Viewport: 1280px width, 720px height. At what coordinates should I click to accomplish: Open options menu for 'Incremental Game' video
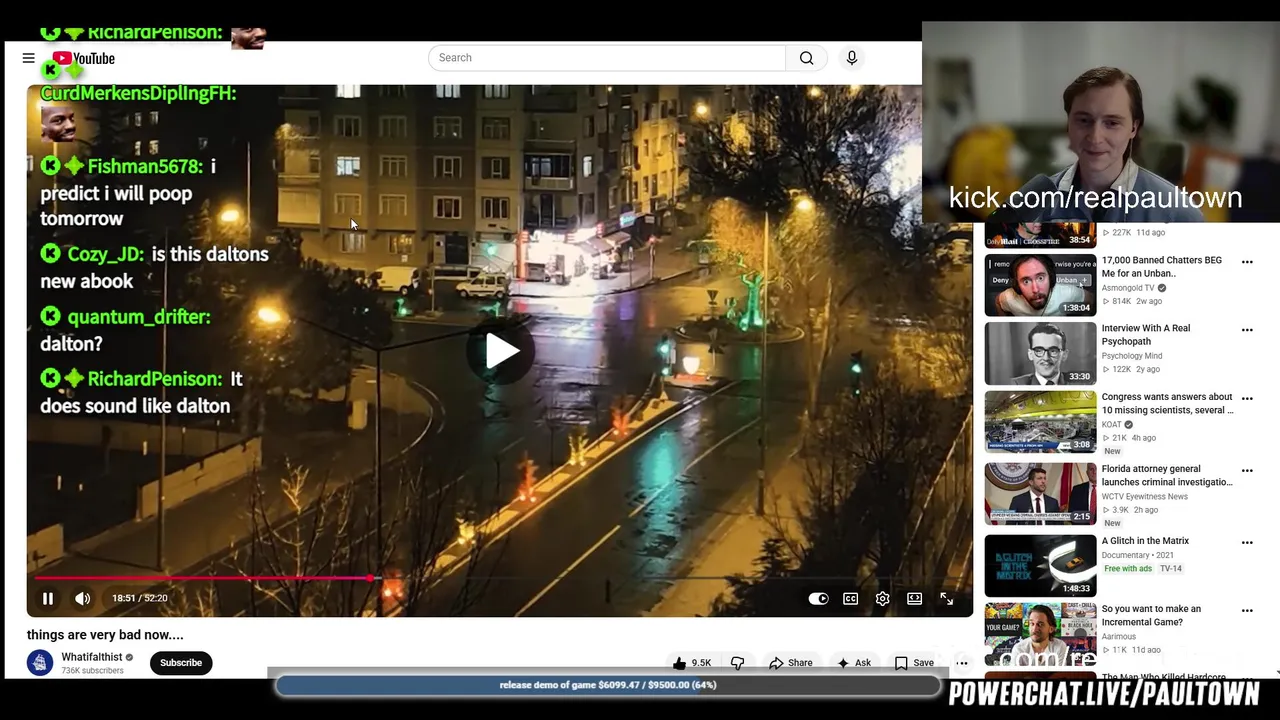[1247, 610]
